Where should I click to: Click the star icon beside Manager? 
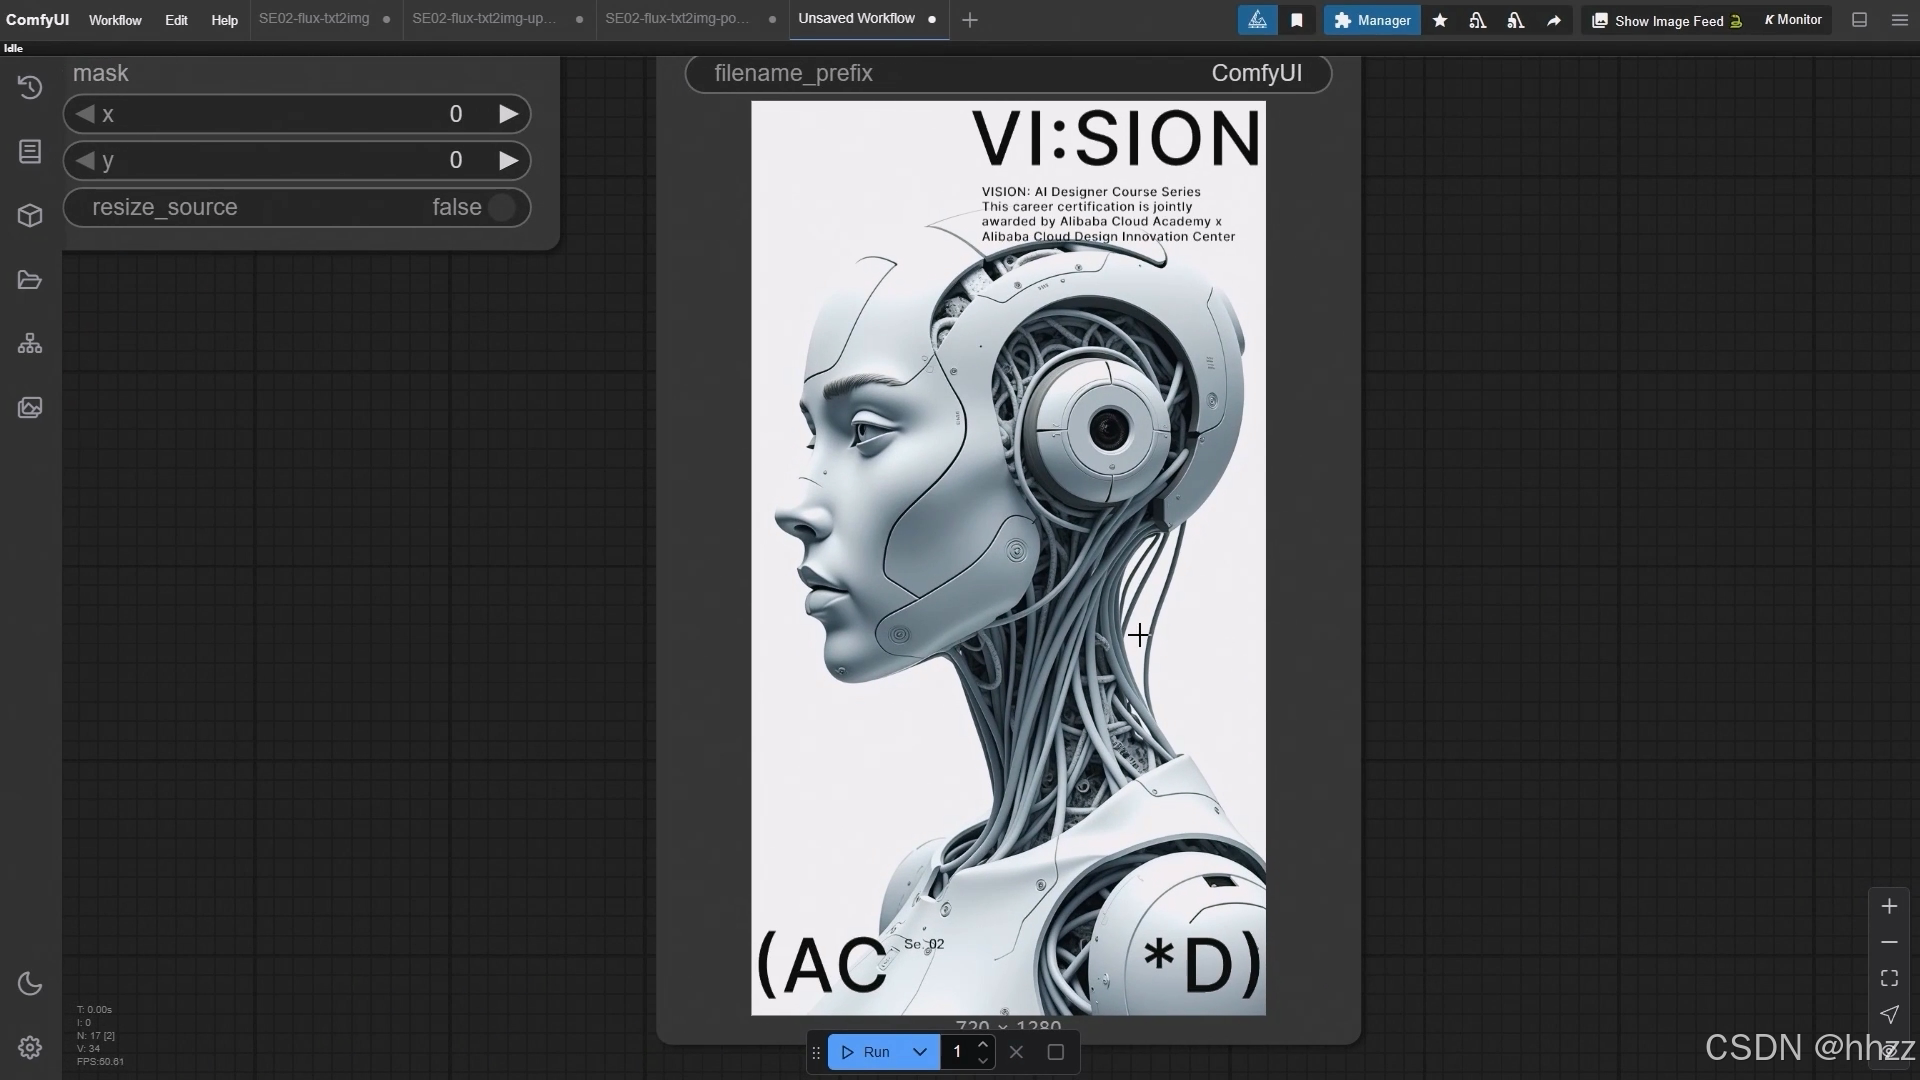click(1440, 20)
